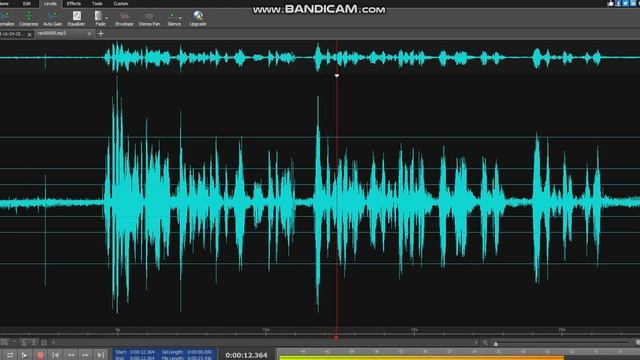Click the rewind button
Image resolution: width=640 pixels, height=360 pixels.
tap(71, 355)
